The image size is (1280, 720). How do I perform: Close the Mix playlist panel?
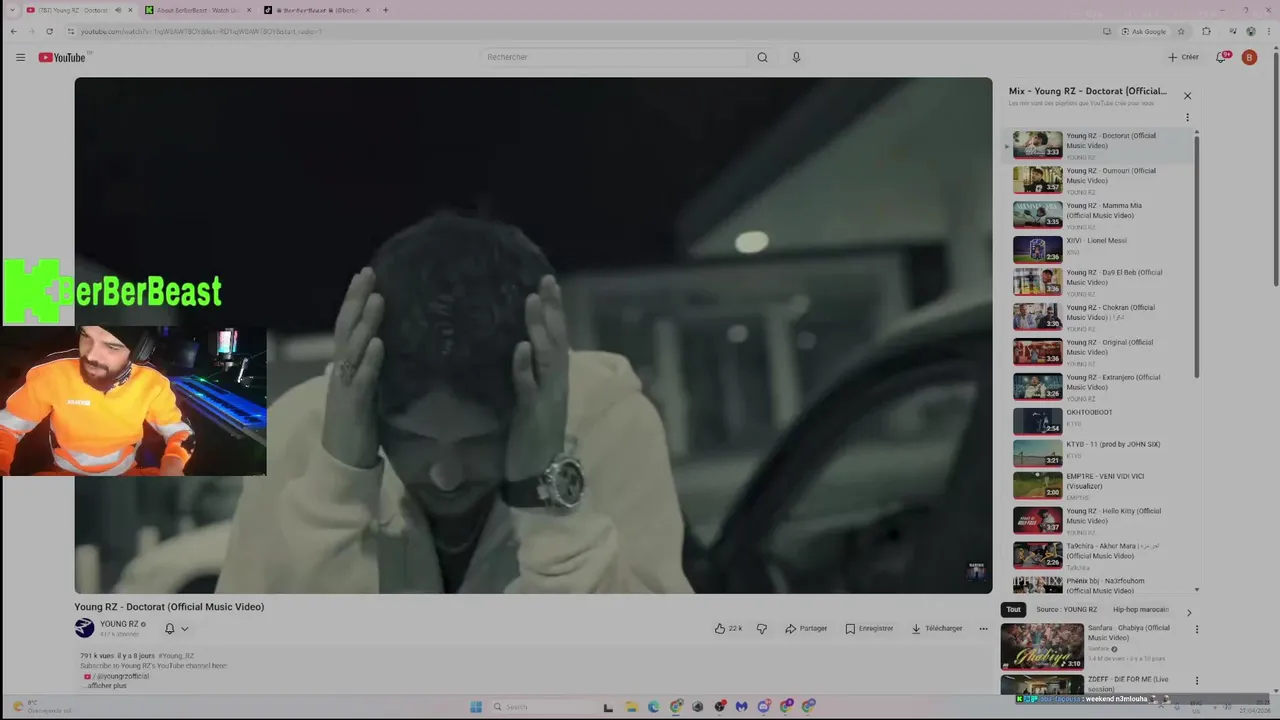[1187, 96]
